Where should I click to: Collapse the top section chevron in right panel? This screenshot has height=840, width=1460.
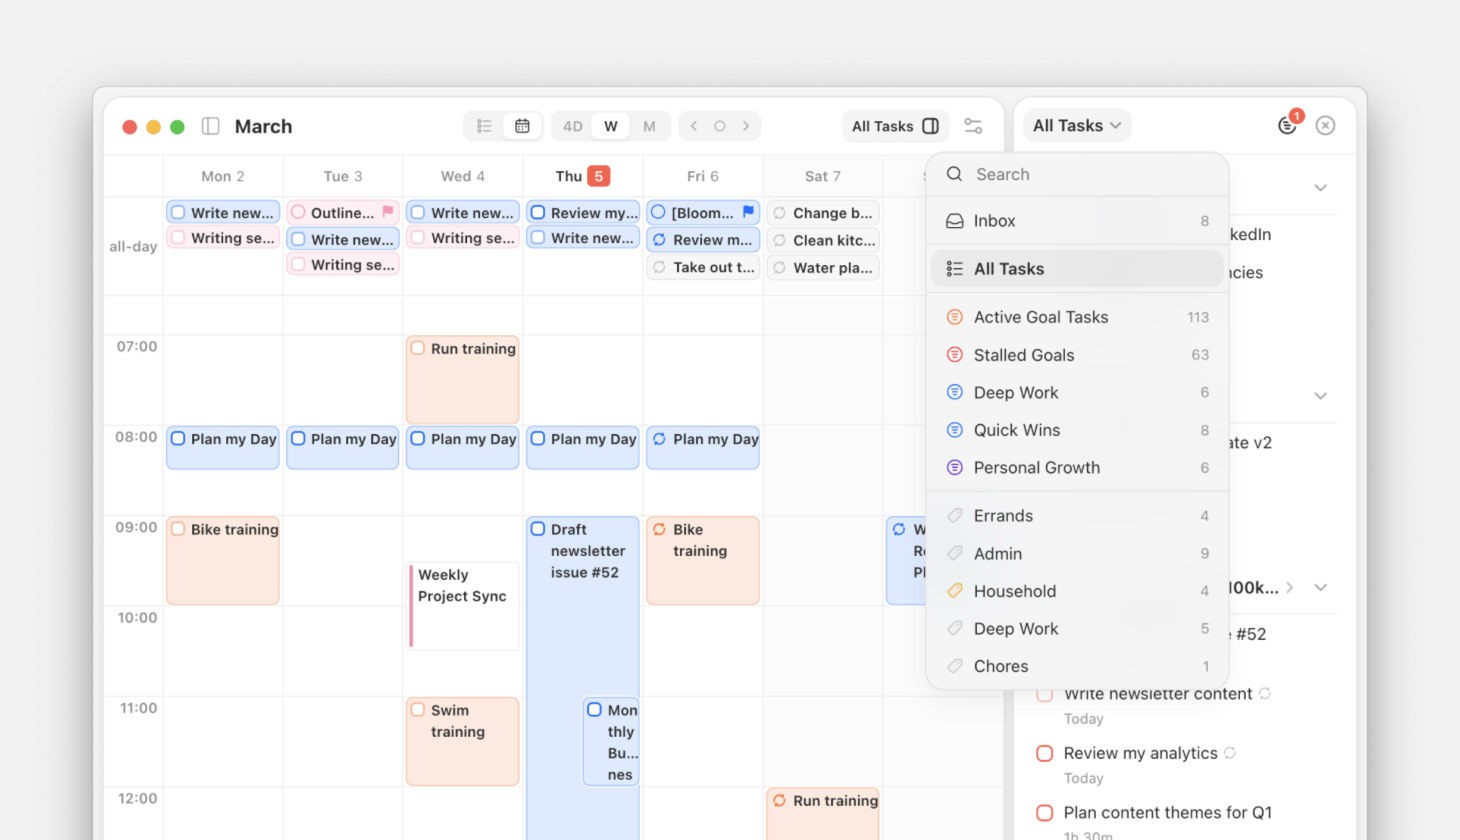pyautogui.click(x=1320, y=188)
